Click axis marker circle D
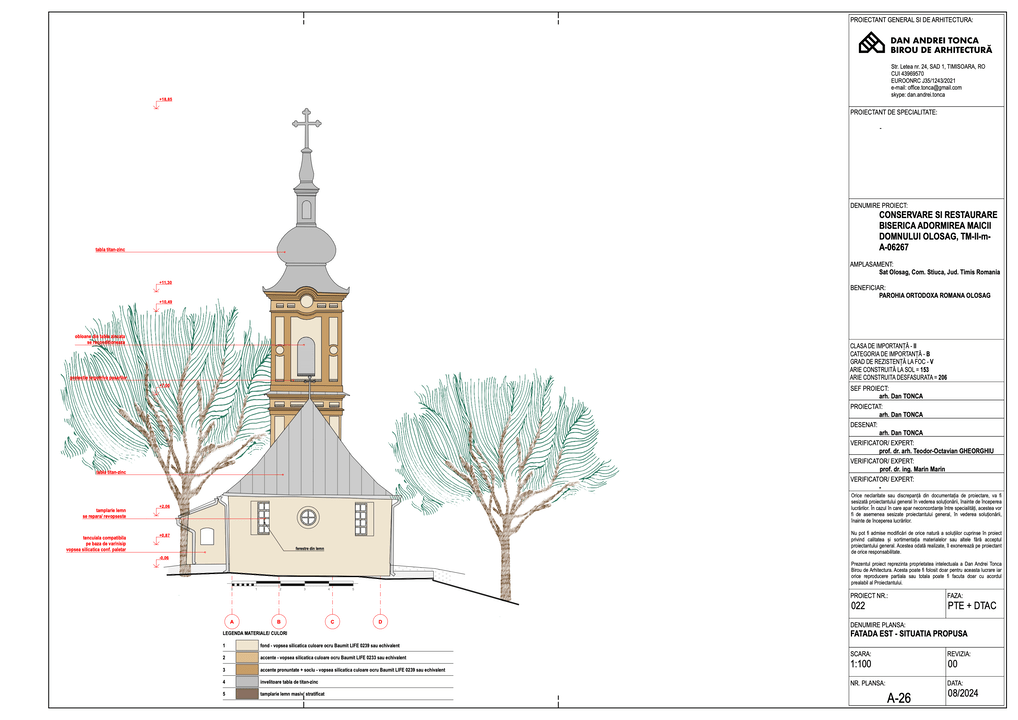This screenshot has width=1018, height=720. coord(380,621)
